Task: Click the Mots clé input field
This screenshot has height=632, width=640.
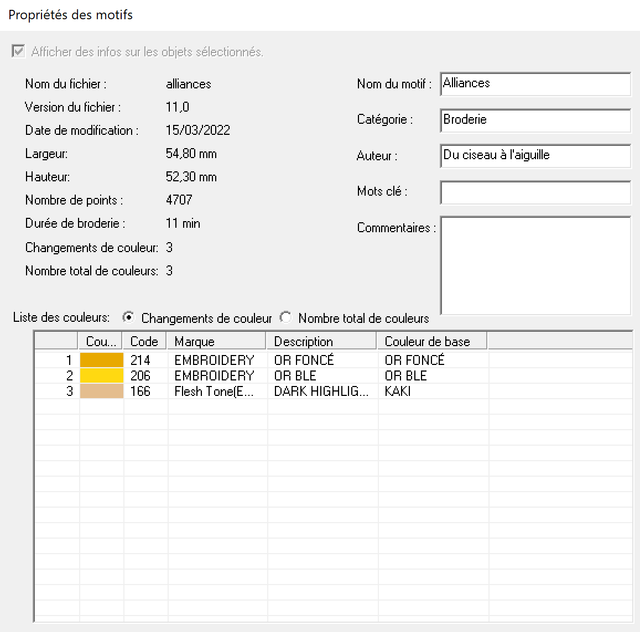Action: pyautogui.click(x=536, y=192)
